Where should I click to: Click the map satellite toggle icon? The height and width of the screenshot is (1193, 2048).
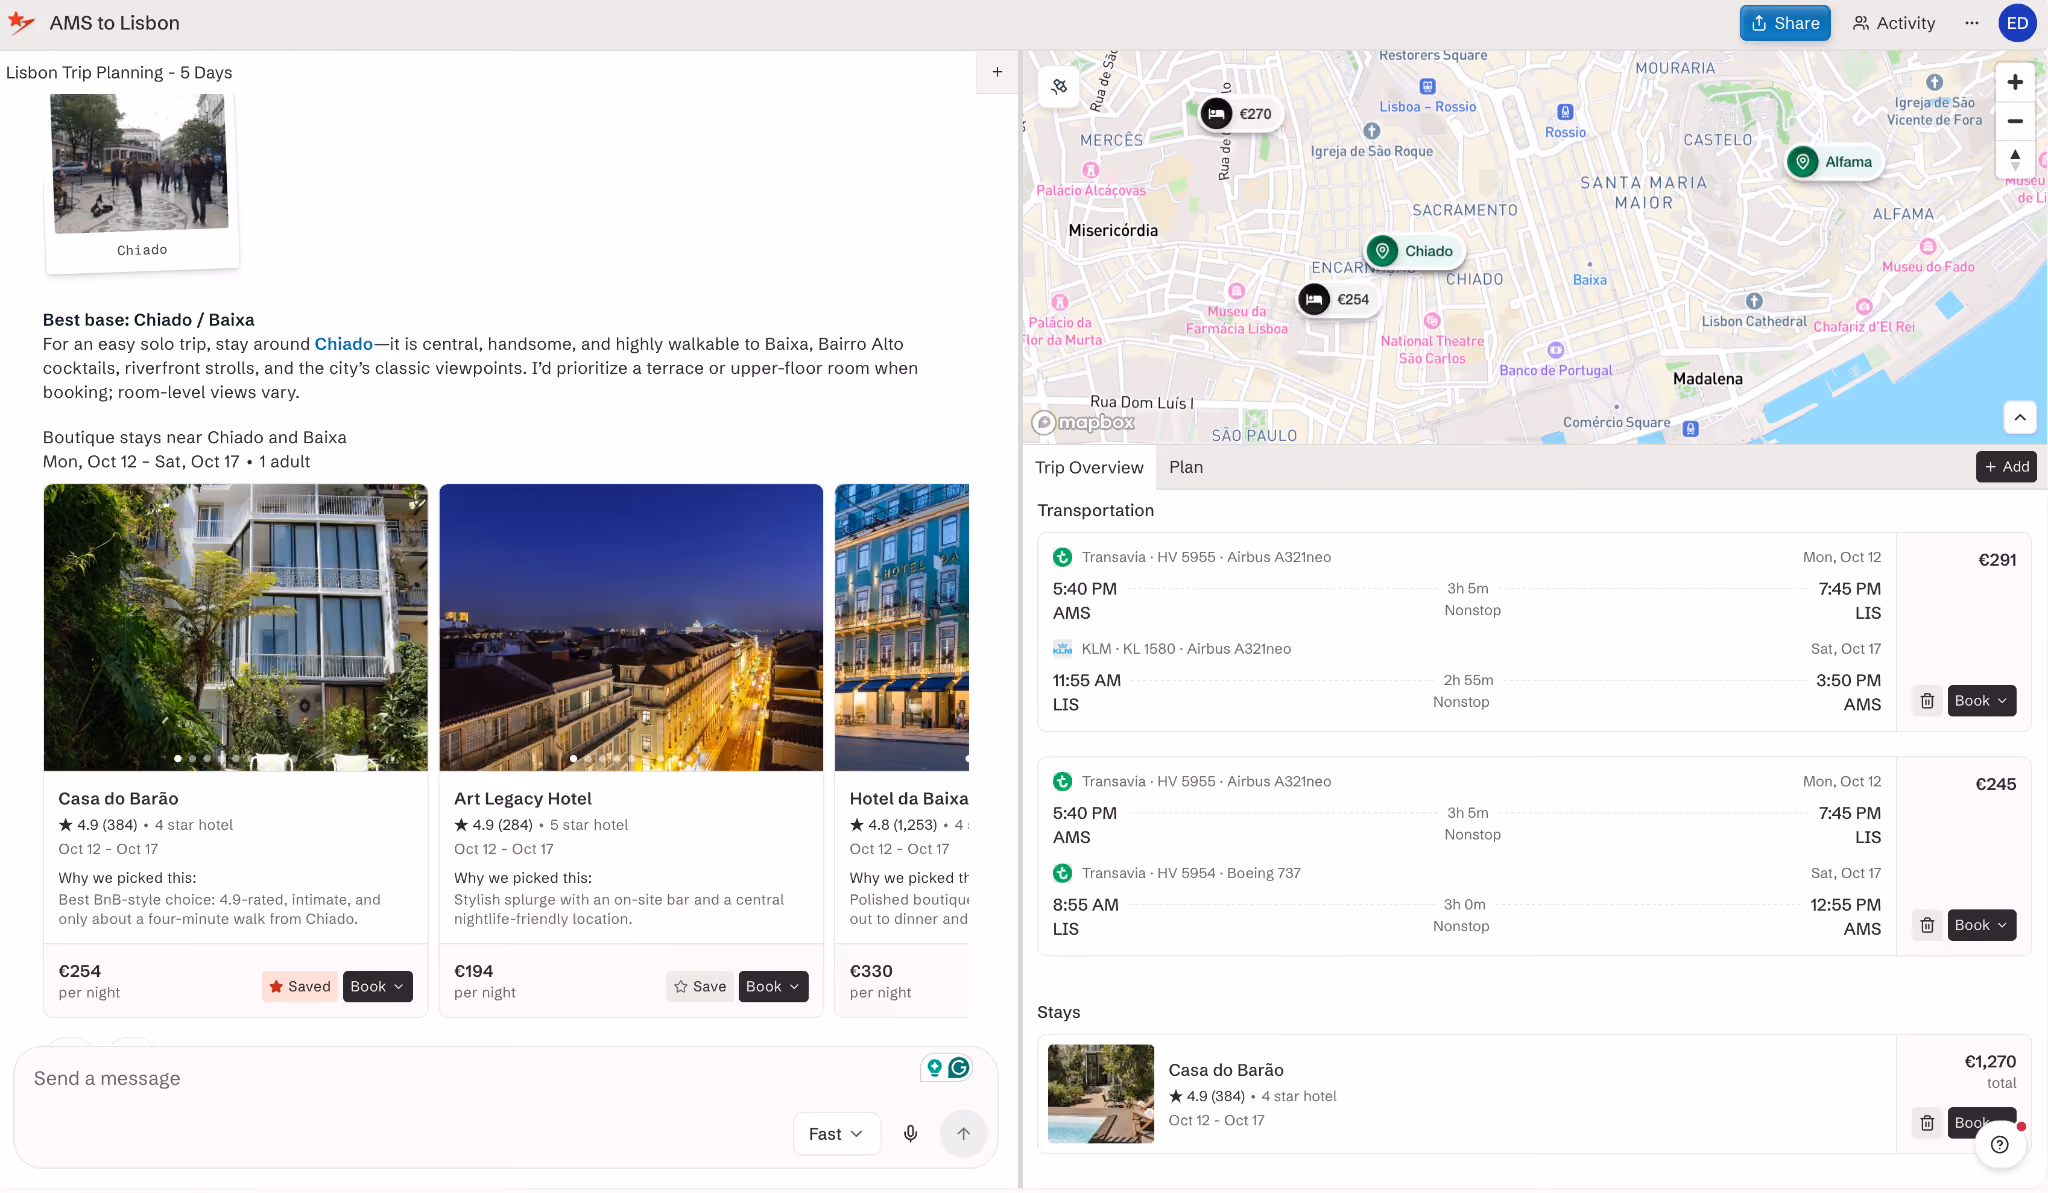(x=1059, y=86)
